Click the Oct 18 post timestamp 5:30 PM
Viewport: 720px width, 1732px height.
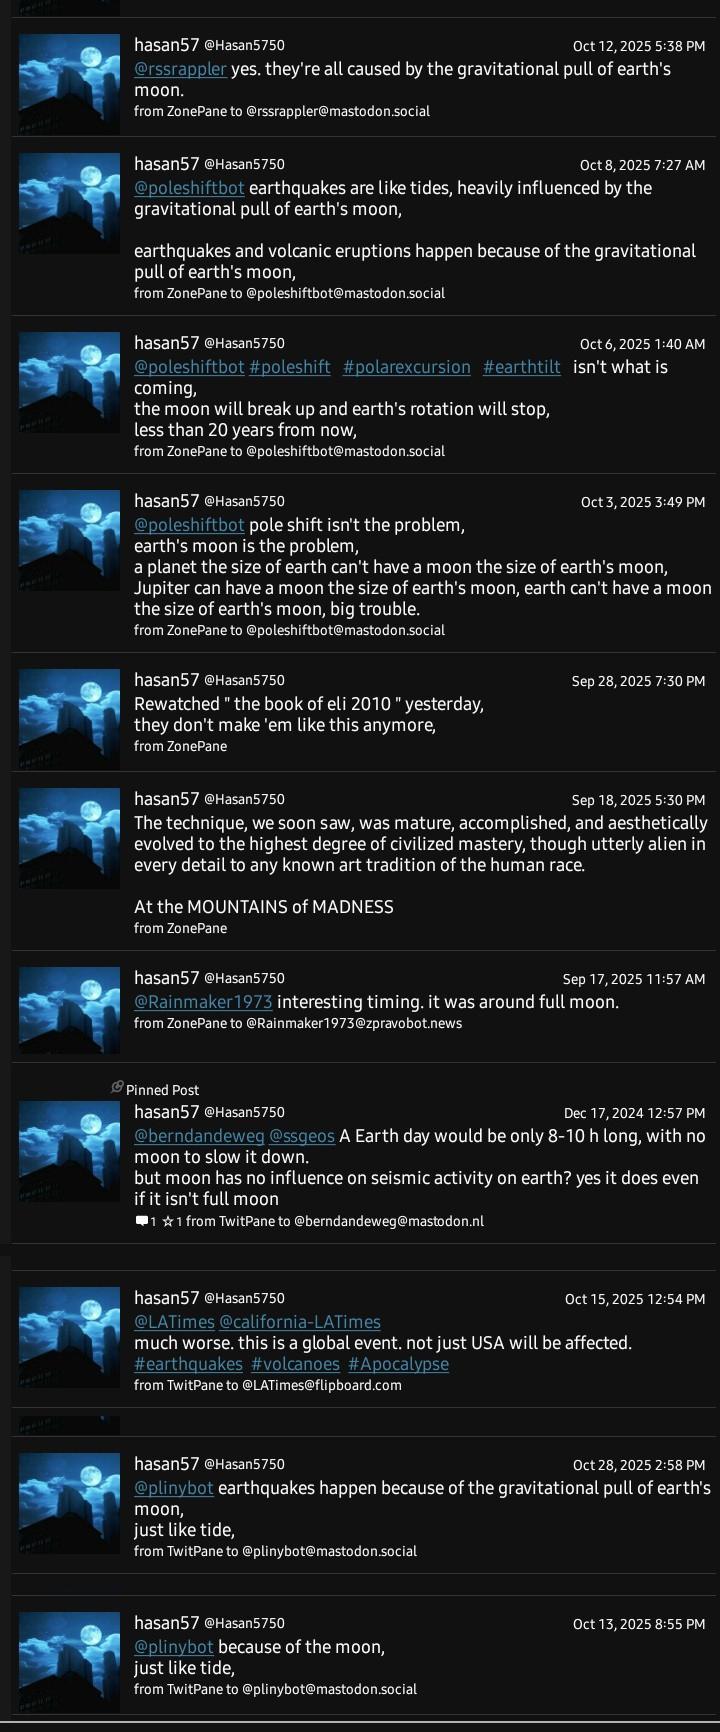coord(638,800)
